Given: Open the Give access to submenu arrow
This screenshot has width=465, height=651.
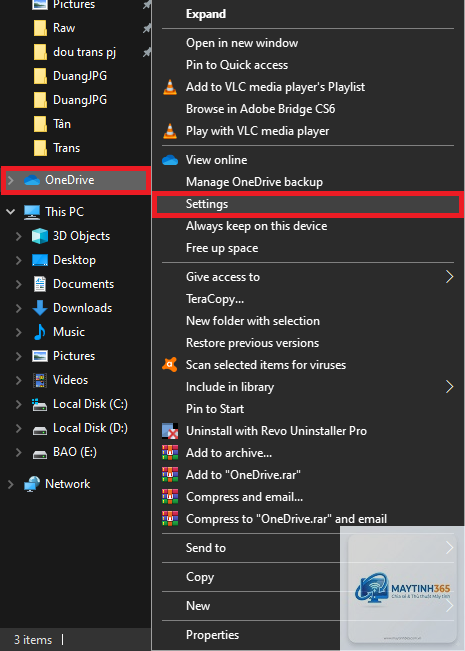Looking at the screenshot, I should click(x=449, y=277).
